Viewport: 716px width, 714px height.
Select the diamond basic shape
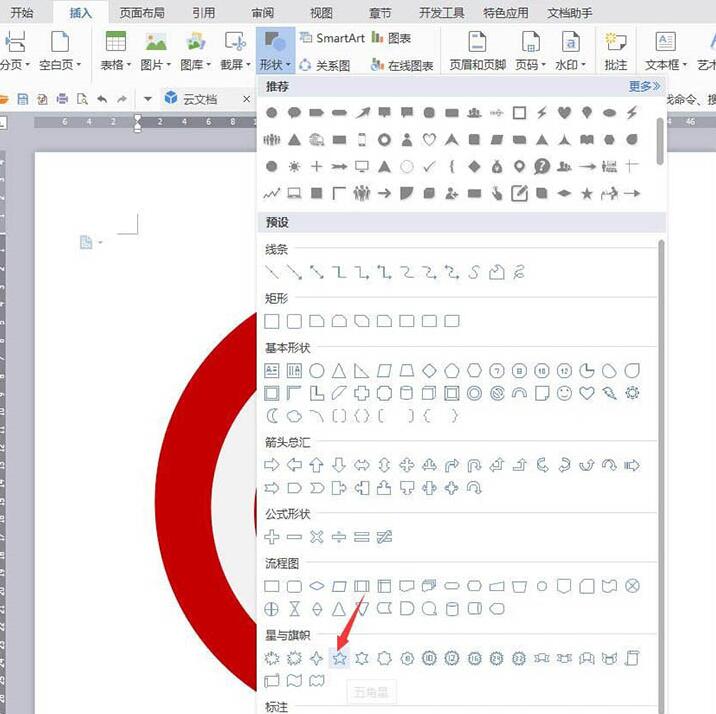(429, 370)
